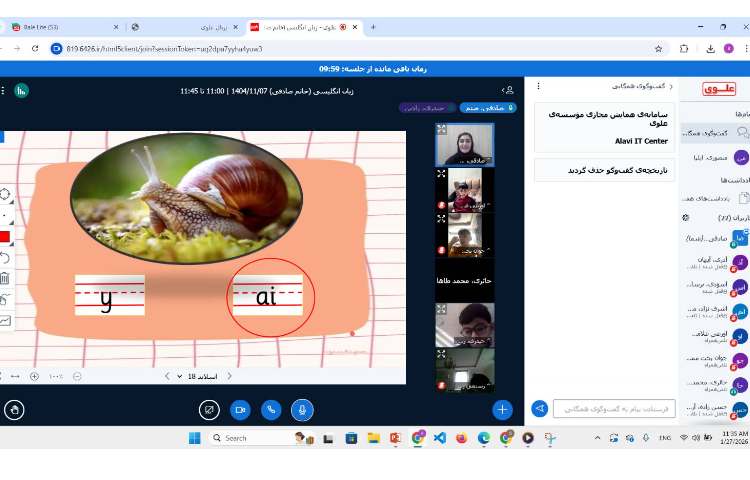Image resolution: width=750 pixels, height=480 pixels.
Task: Zoom in on the presentation
Action: point(34,376)
